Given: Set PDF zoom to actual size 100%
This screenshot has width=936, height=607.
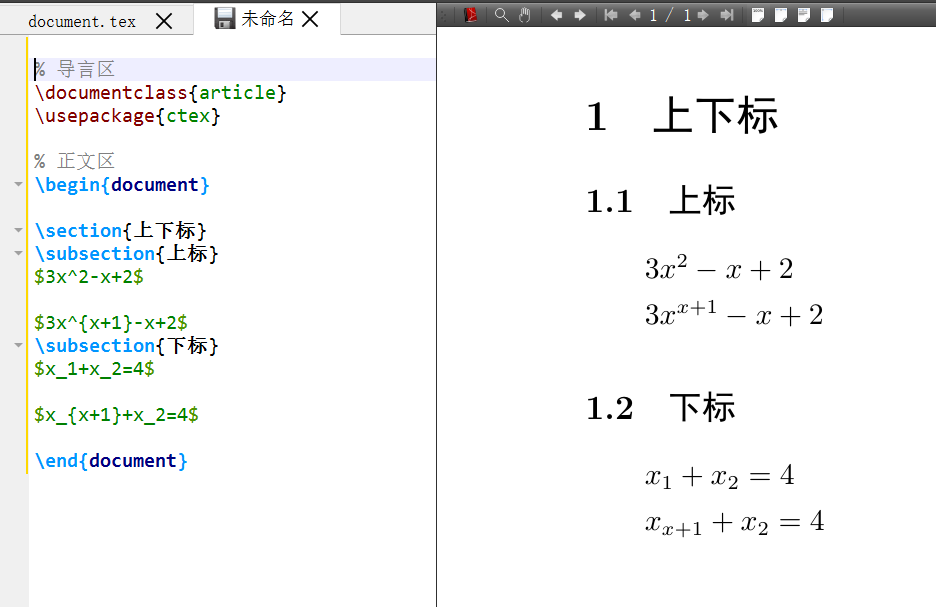Looking at the screenshot, I should coord(758,15).
